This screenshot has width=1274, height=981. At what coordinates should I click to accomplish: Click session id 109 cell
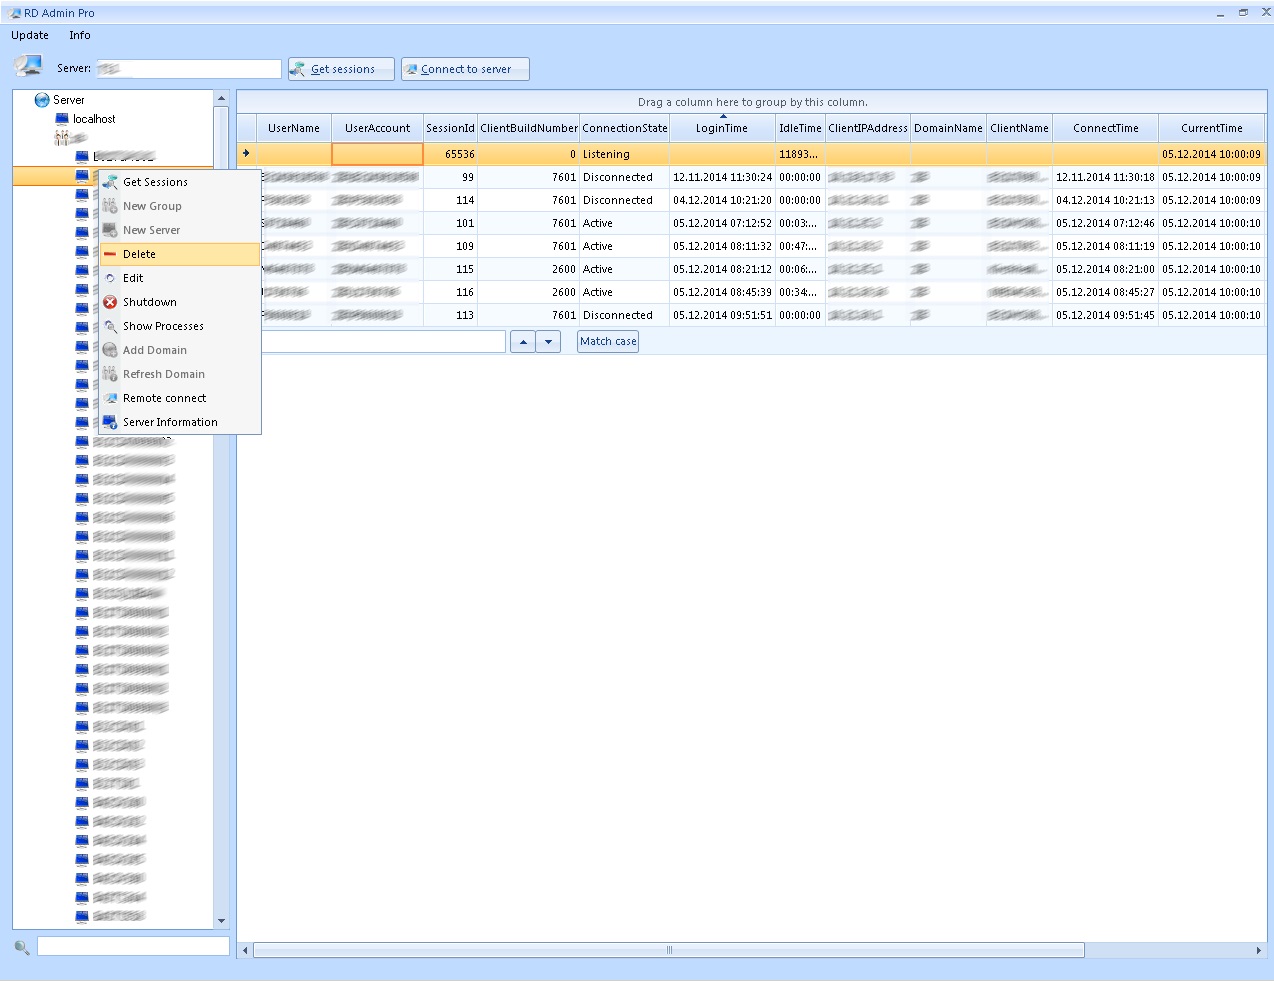pyautogui.click(x=450, y=246)
